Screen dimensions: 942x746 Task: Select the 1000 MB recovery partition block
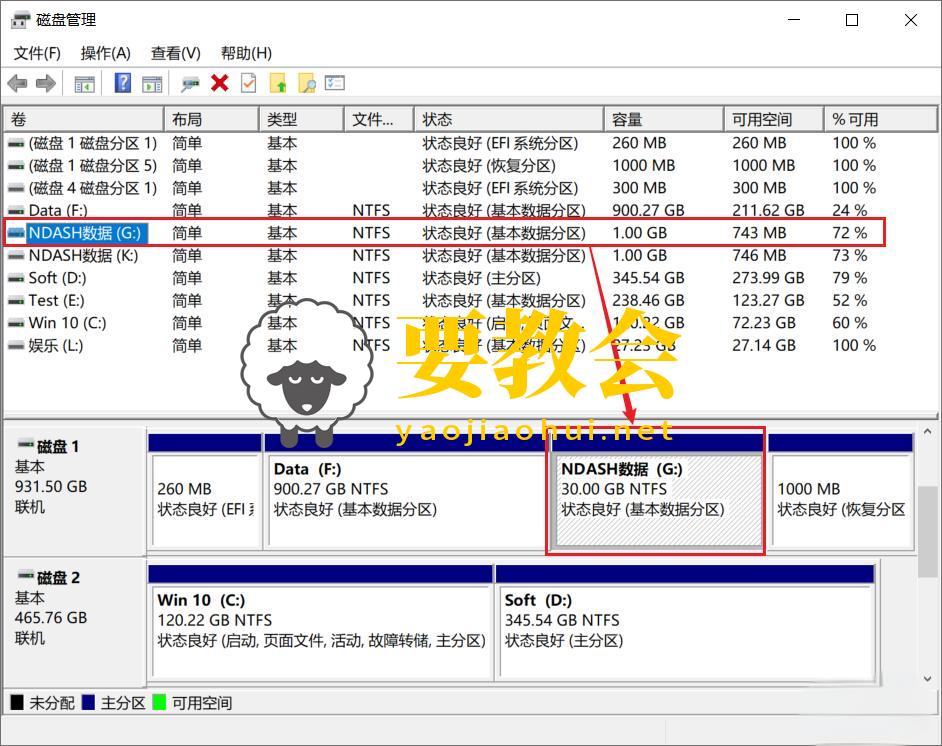click(841, 491)
